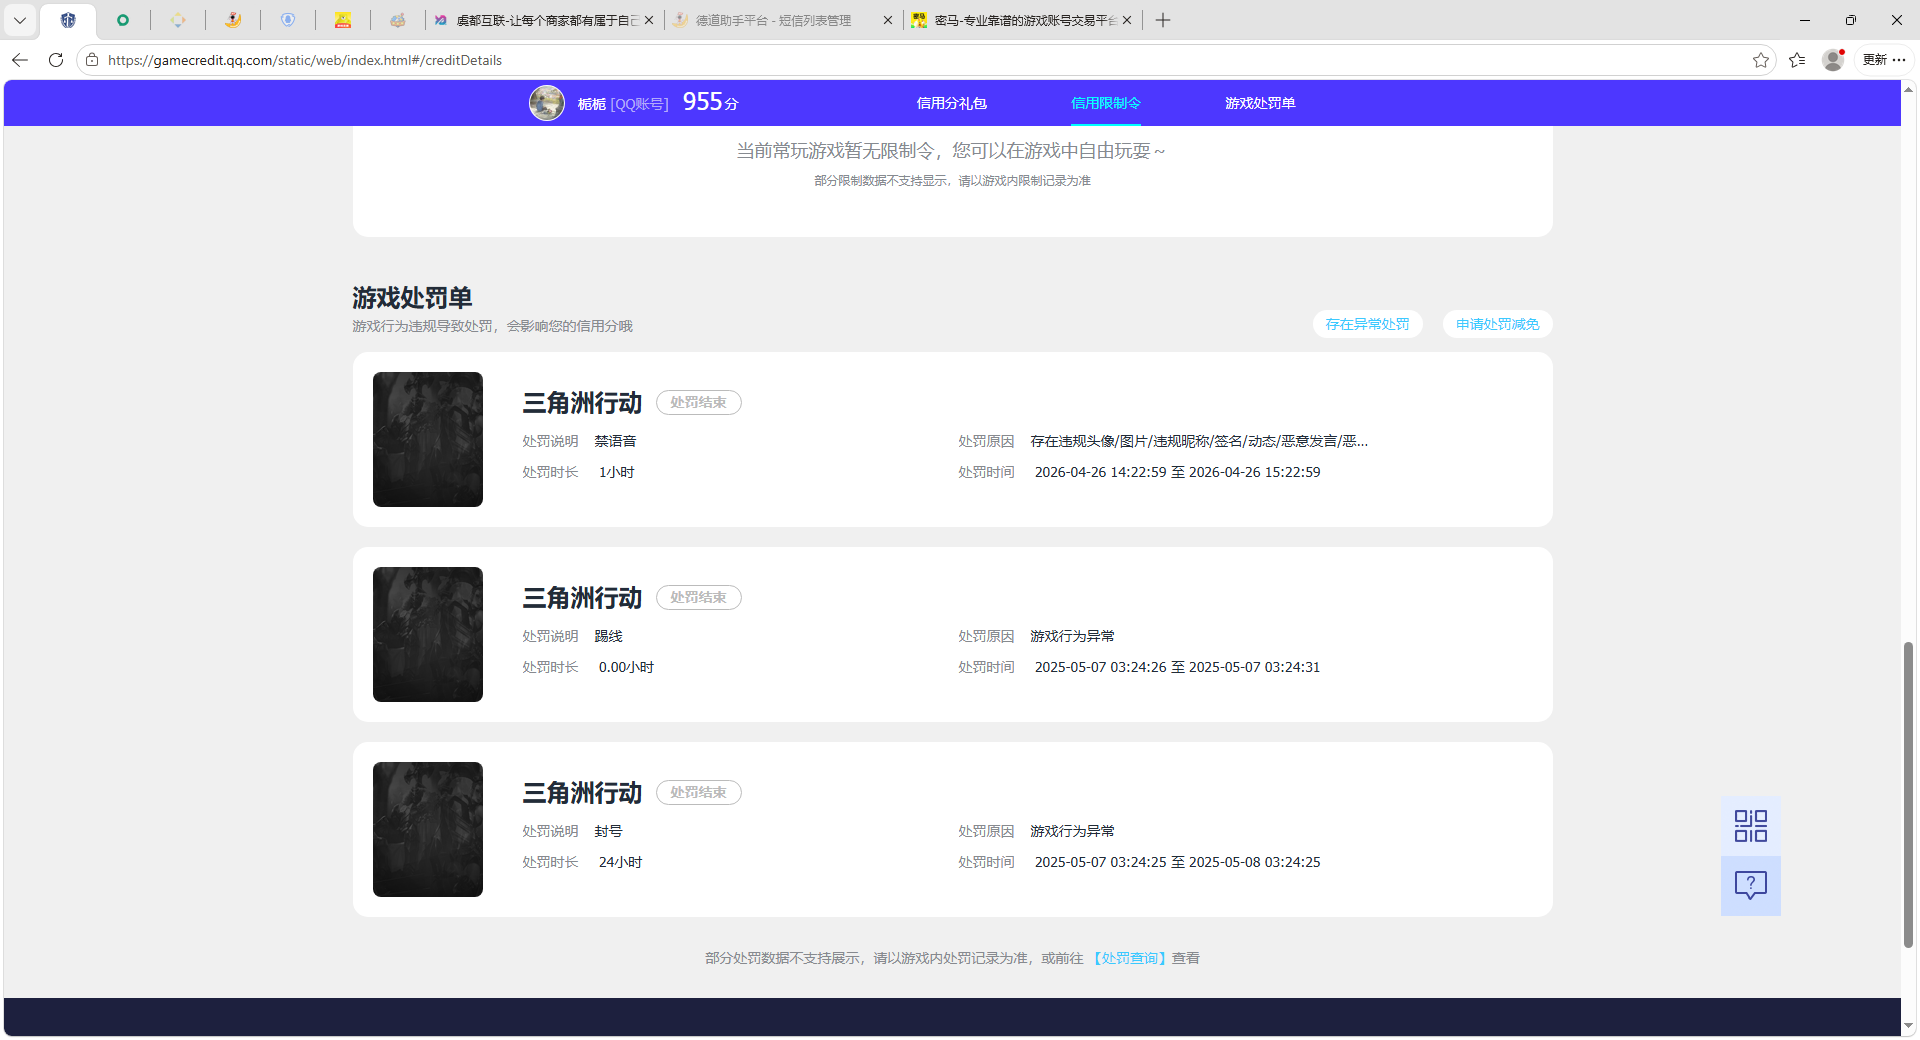The width and height of the screenshot is (1920, 1040).
Task: Open the 游戏处罚单 nav item
Action: click(1260, 103)
